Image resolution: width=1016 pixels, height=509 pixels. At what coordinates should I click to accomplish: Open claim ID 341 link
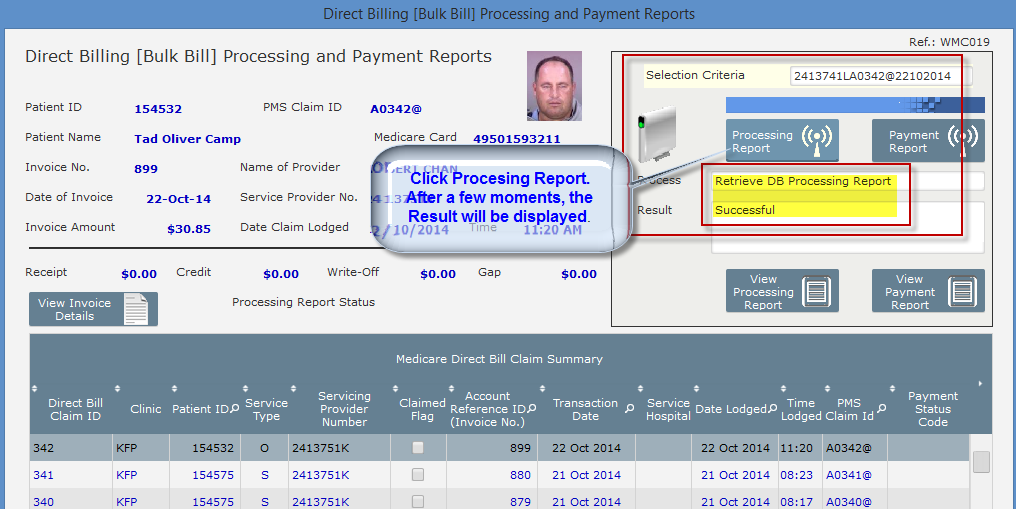click(43, 475)
